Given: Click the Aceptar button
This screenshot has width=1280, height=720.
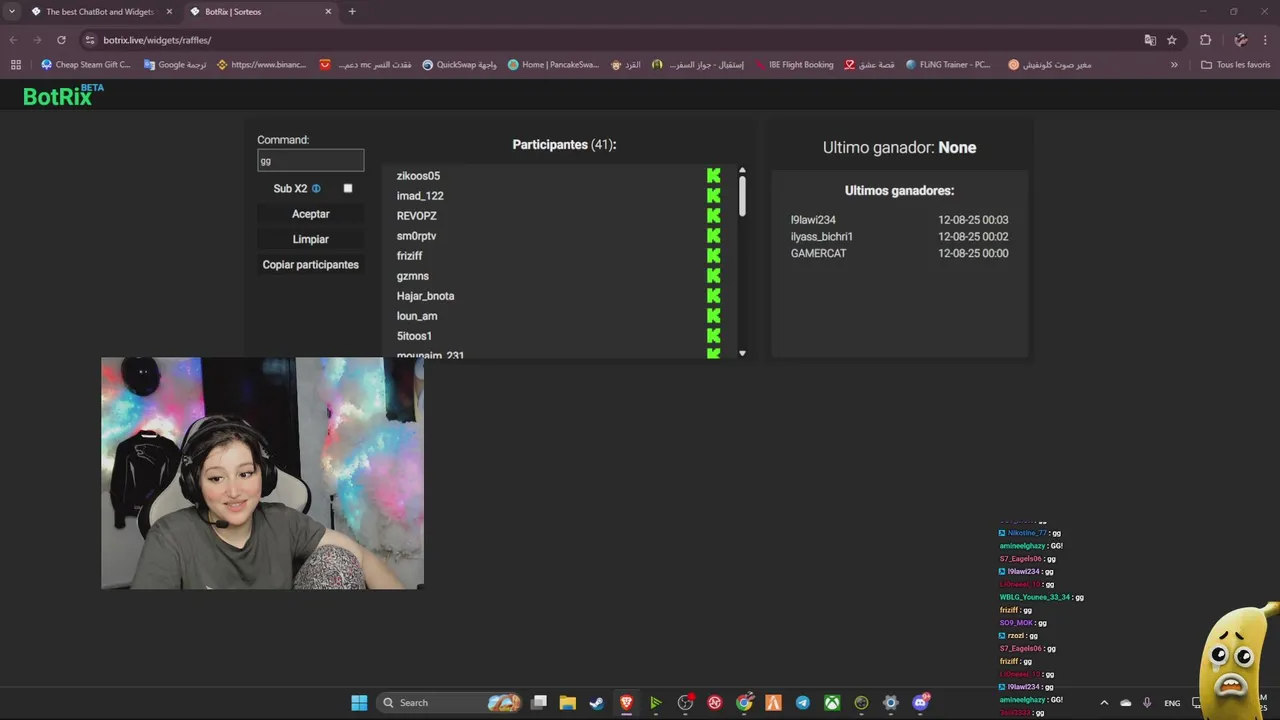Looking at the screenshot, I should (310, 214).
